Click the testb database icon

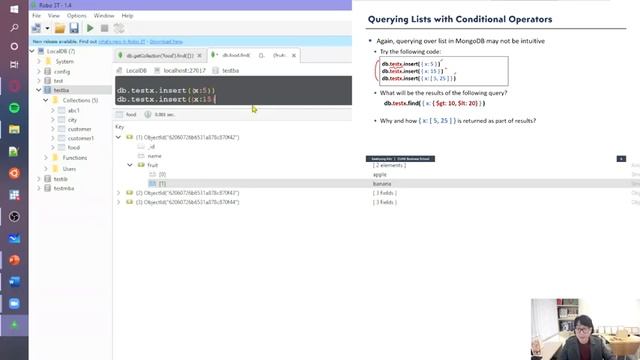(x=48, y=179)
